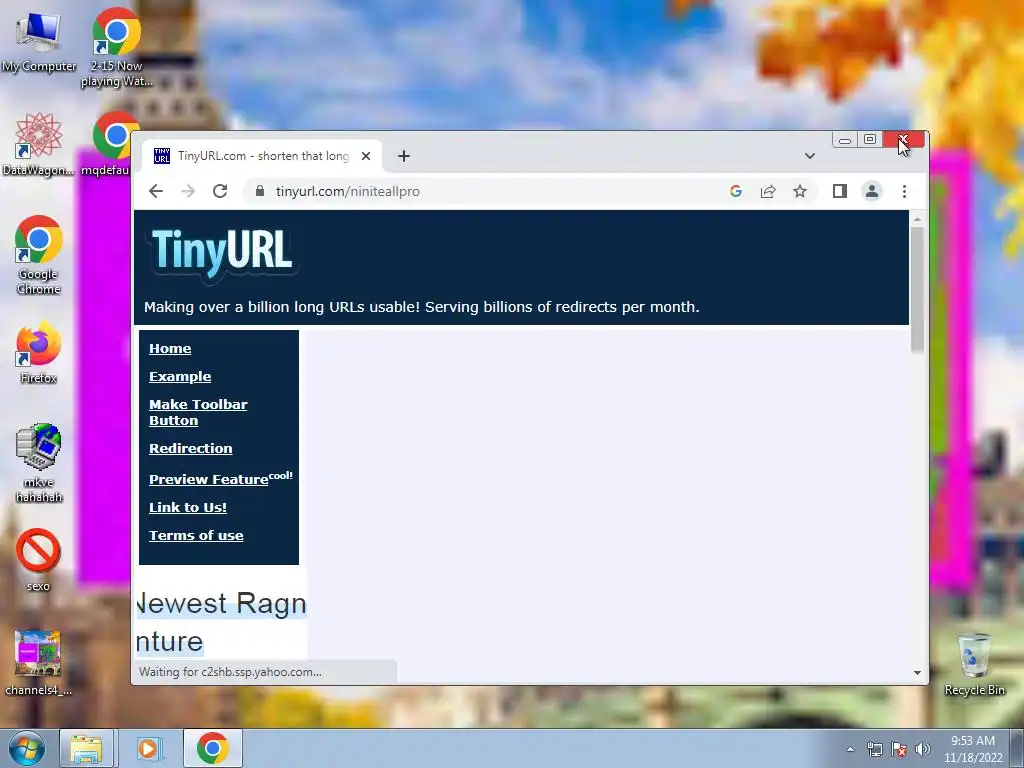Open the Recycle Bin
This screenshot has width=1024, height=768.
click(974, 664)
